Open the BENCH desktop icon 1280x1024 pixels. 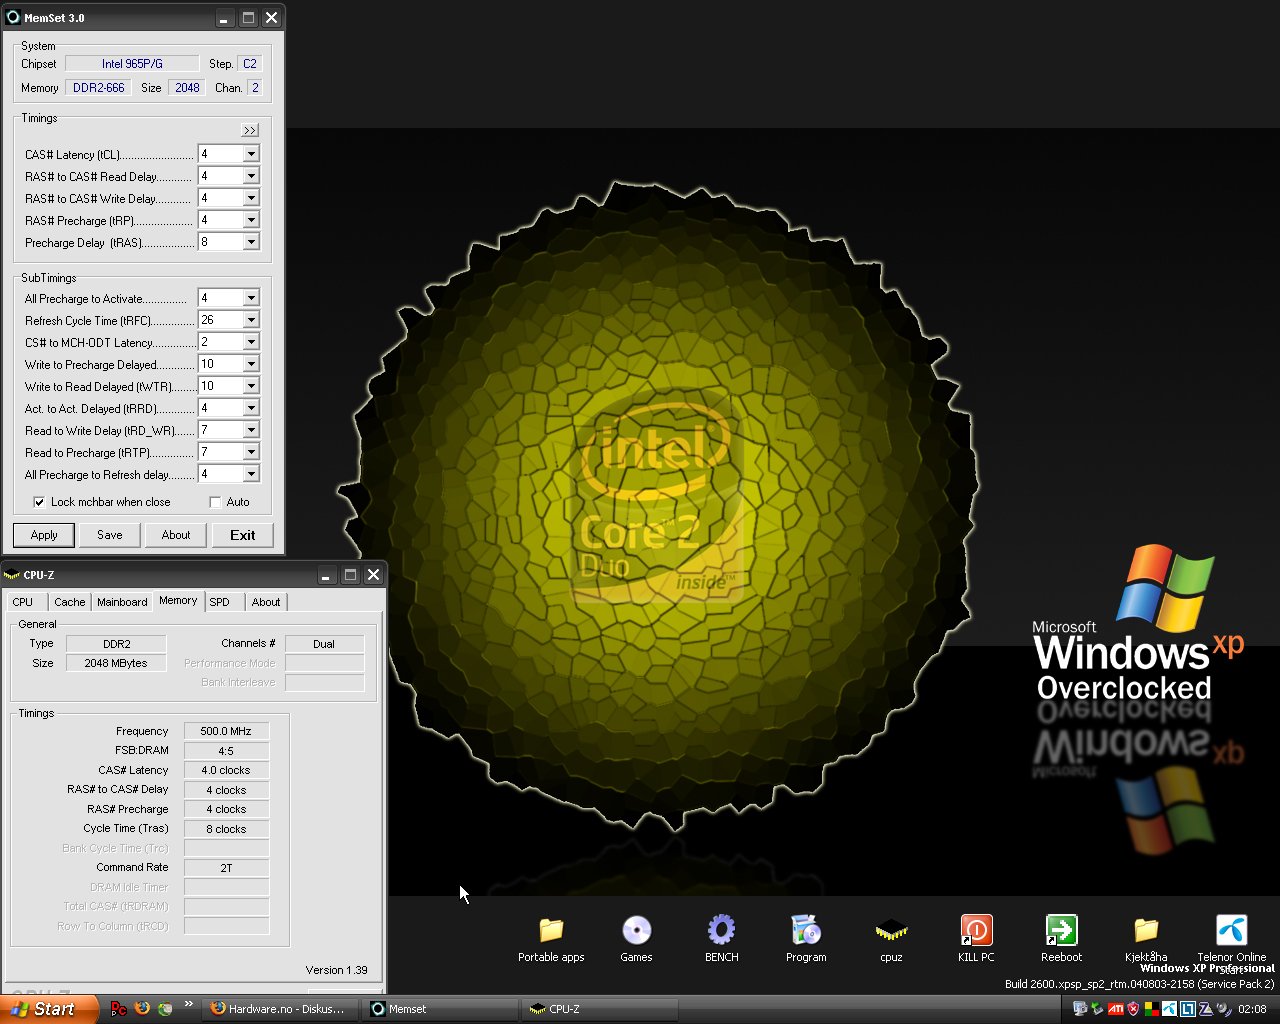pos(721,938)
